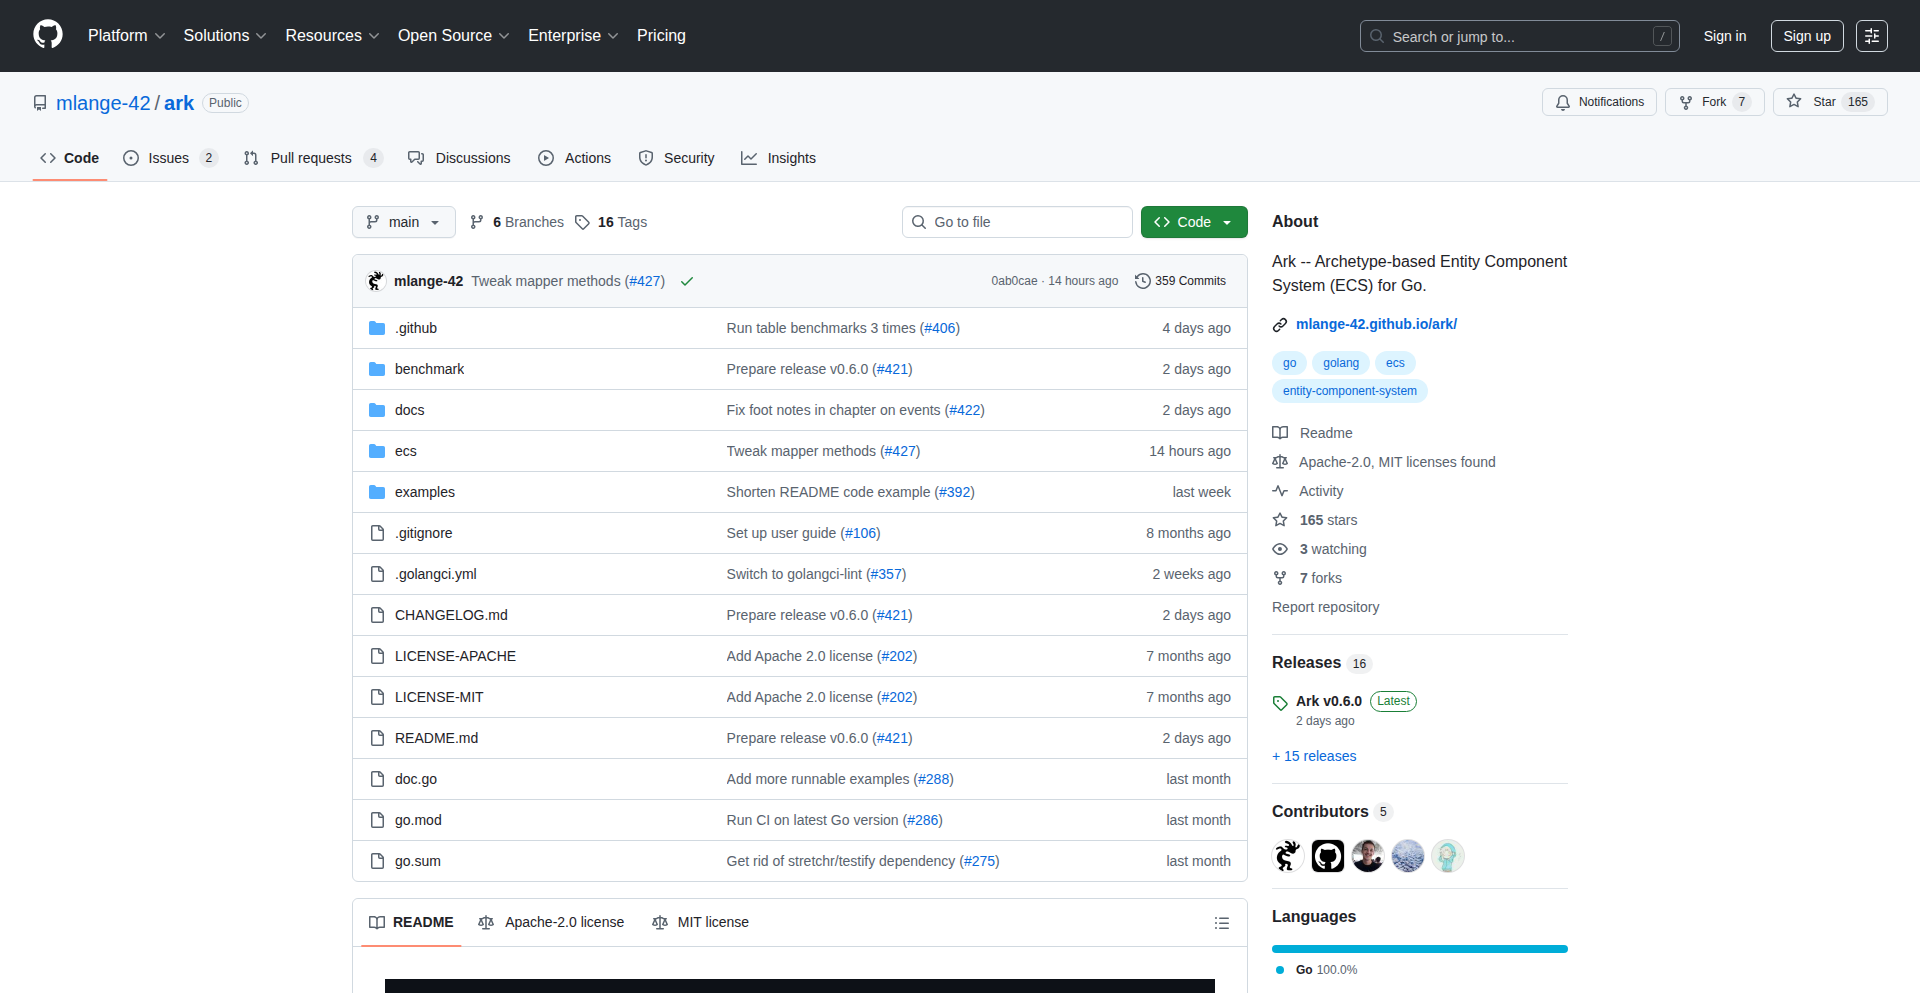Select the MIT license tab

point(700,922)
